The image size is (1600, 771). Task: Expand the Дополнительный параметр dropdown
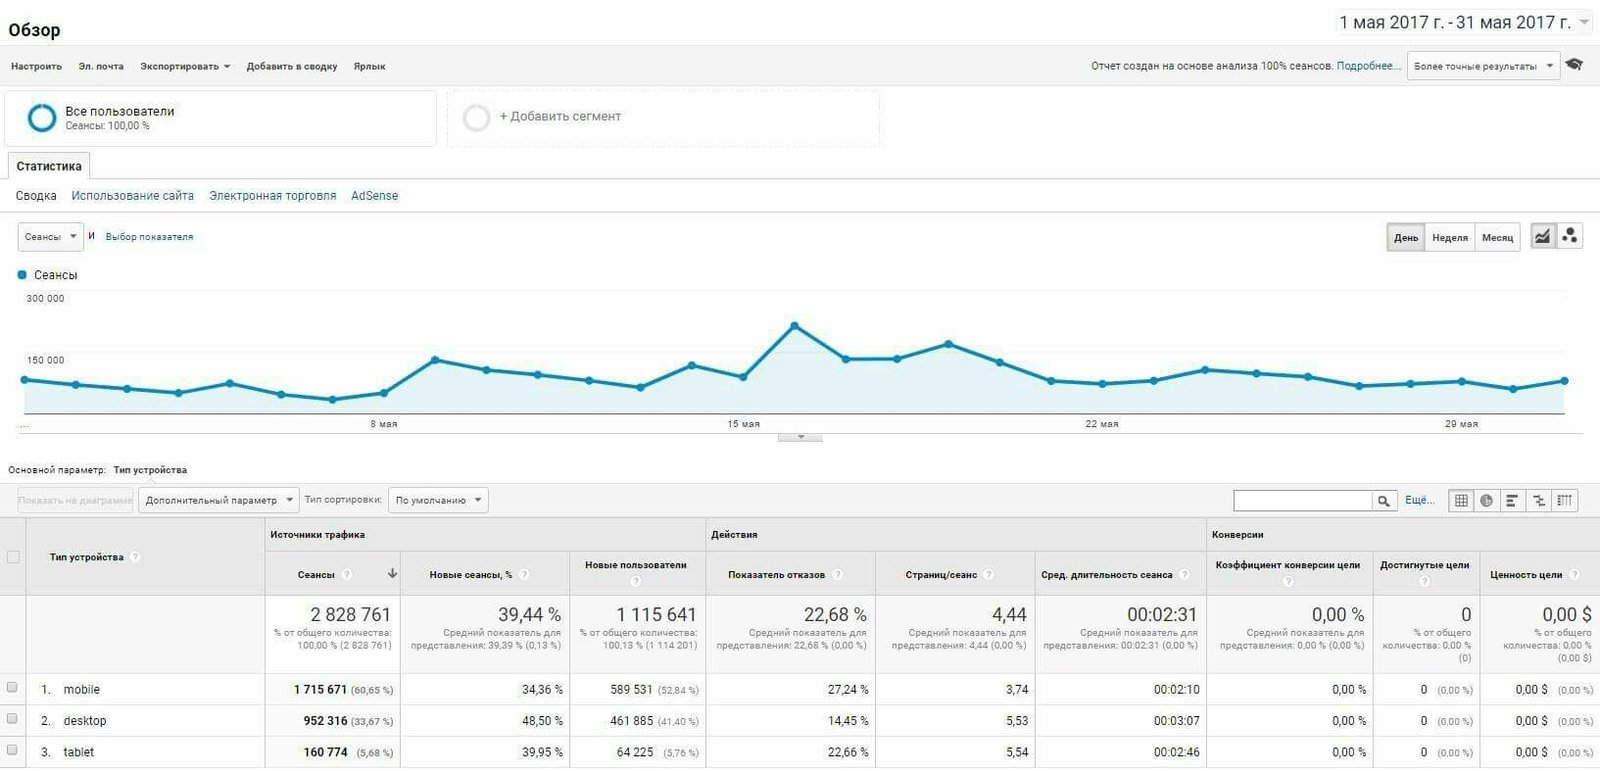click(x=219, y=500)
